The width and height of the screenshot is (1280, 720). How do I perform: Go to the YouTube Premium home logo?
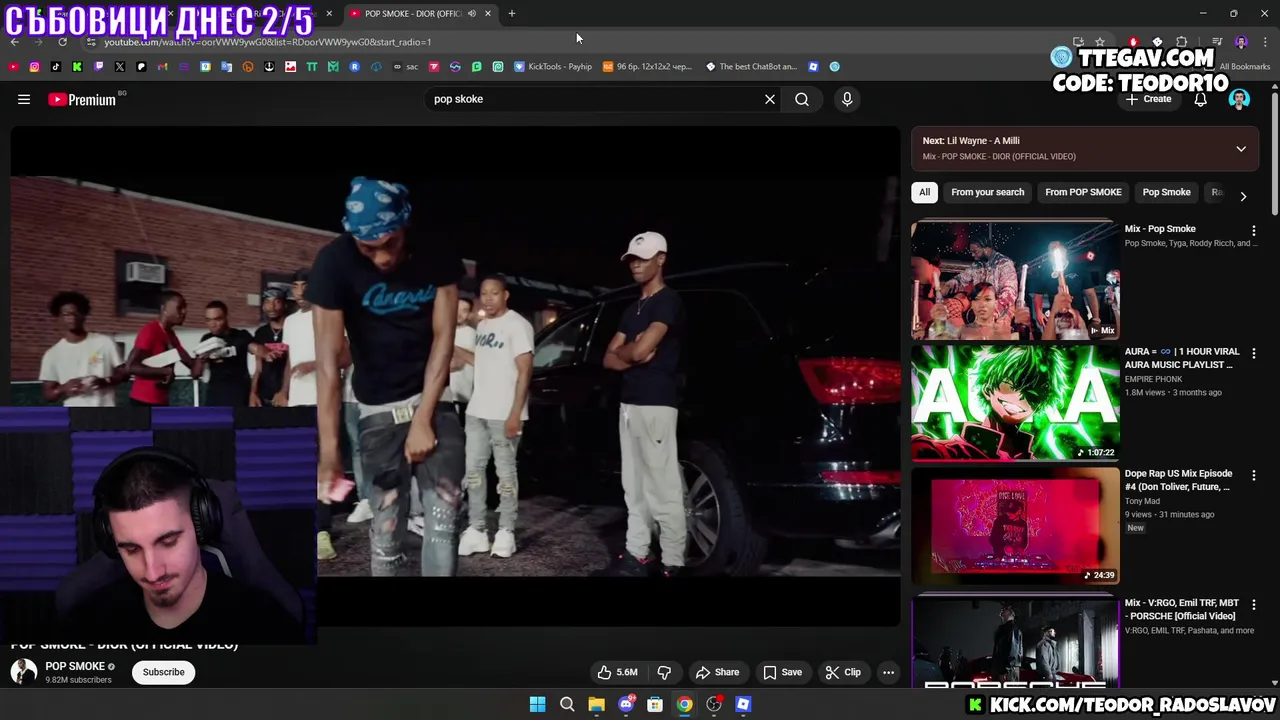click(x=83, y=99)
